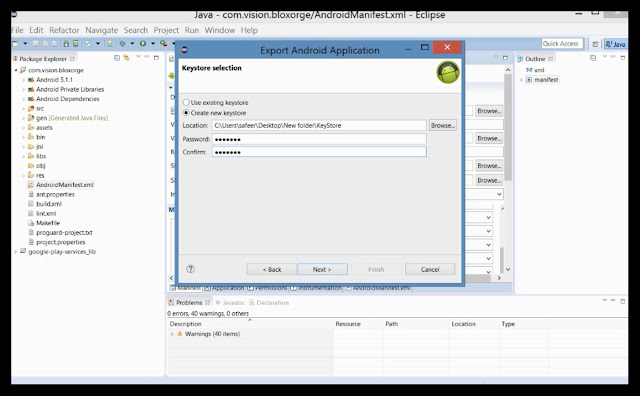Click the collapse icon in Outline panel
This screenshot has height=396, width=640.
[593, 58]
